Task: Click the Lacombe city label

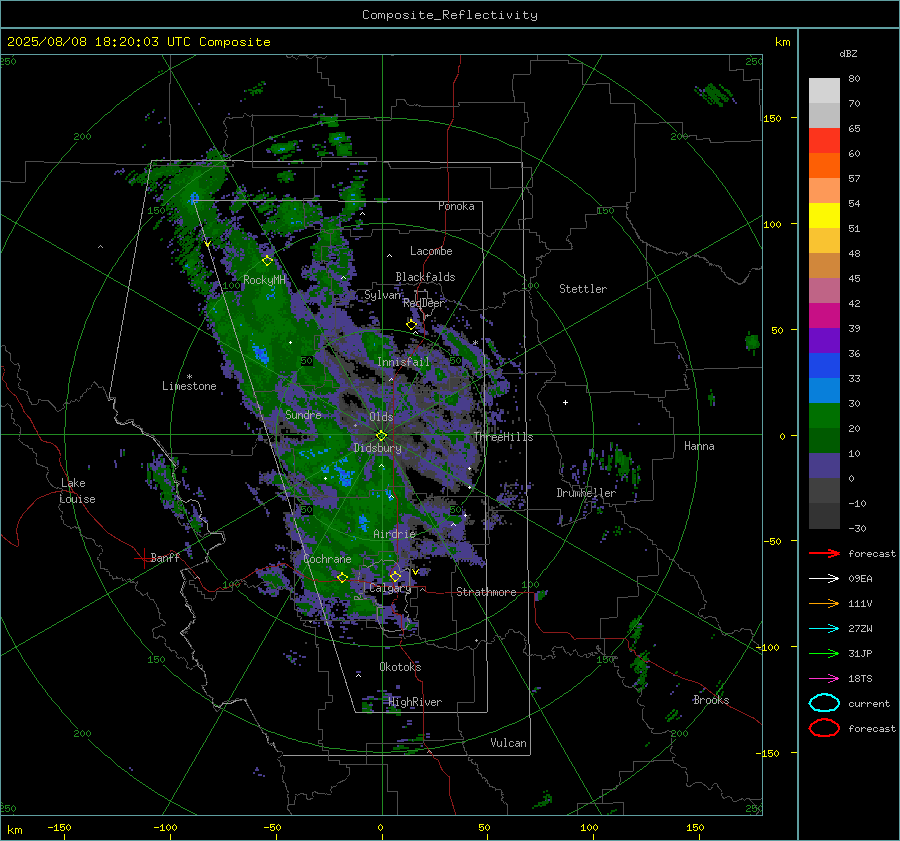Action: (431, 251)
